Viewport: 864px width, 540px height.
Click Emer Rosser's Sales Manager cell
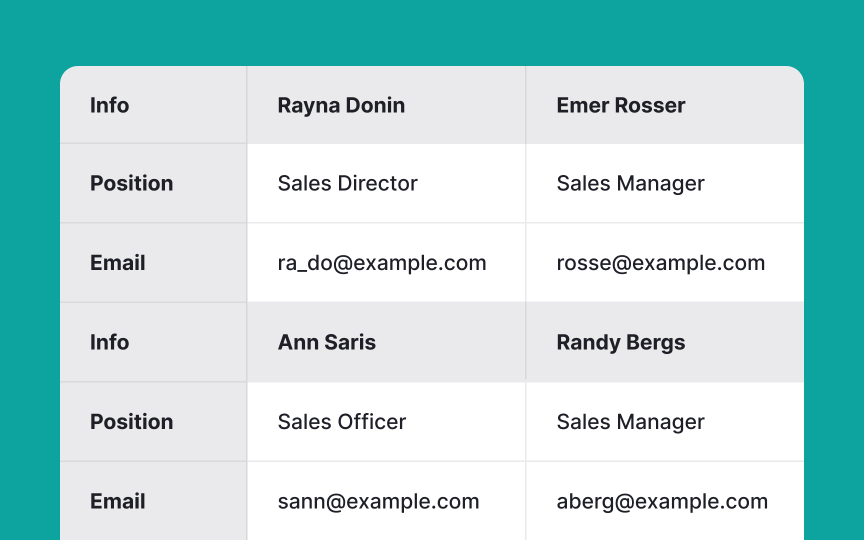click(x=630, y=184)
